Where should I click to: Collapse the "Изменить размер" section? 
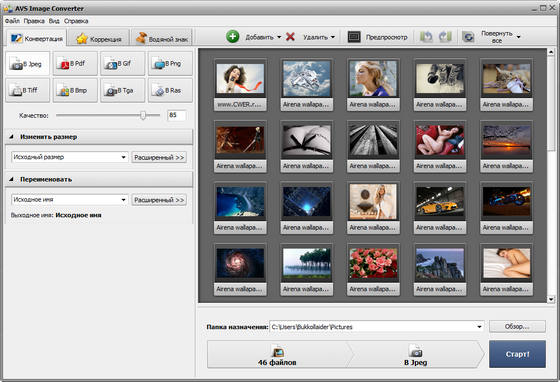pyautogui.click(x=11, y=137)
